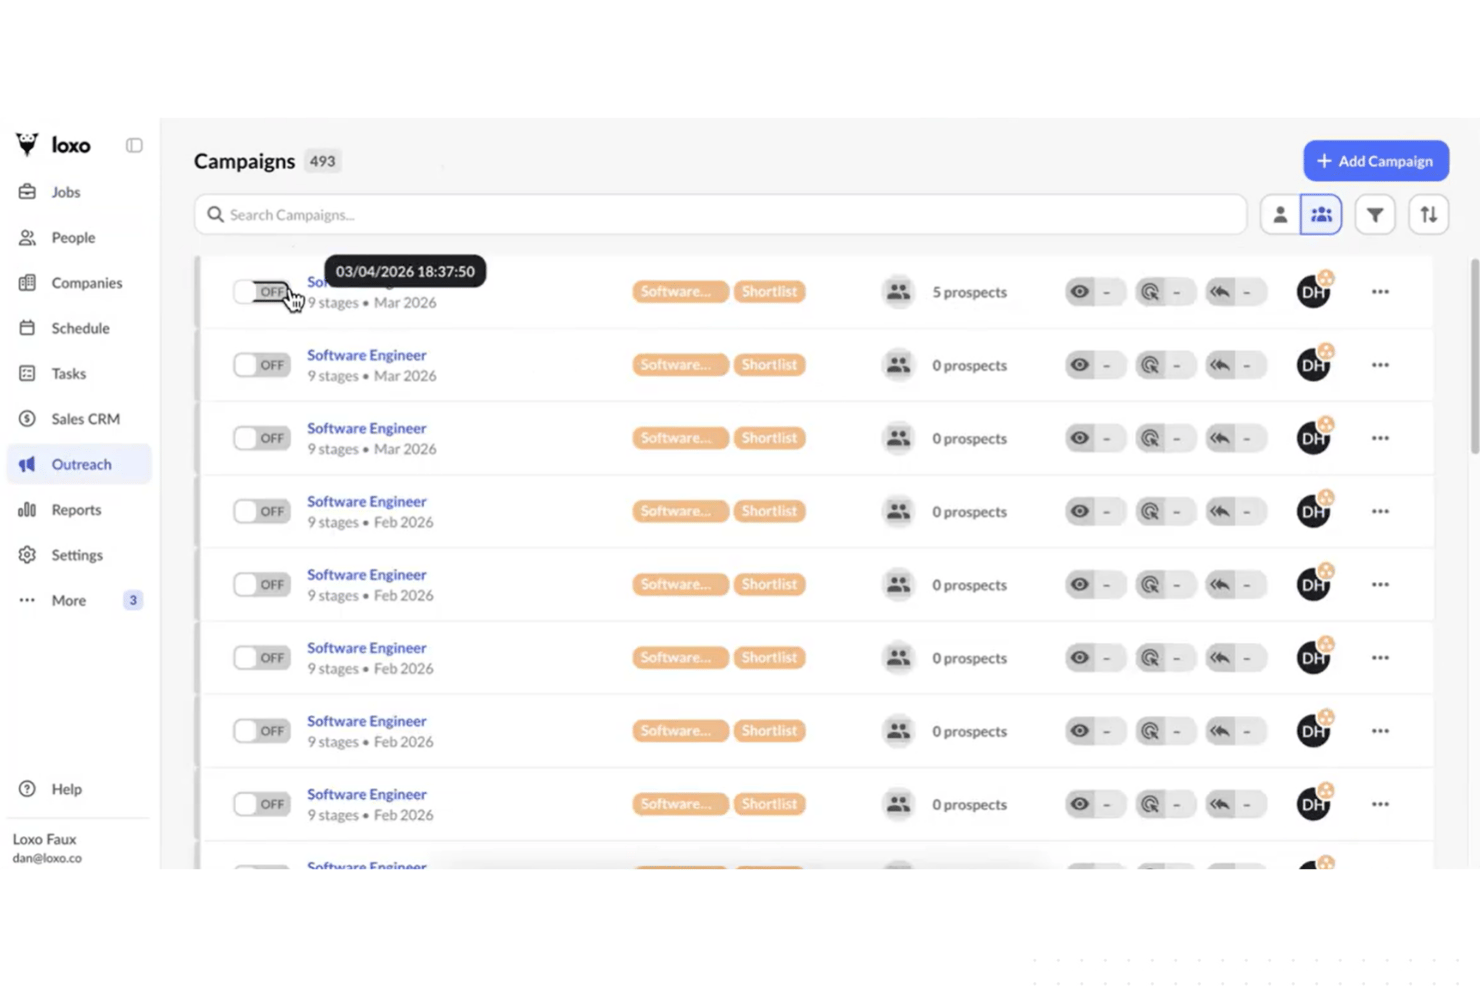Open the Companies page
The width and height of the screenshot is (1480, 987).
(86, 283)
